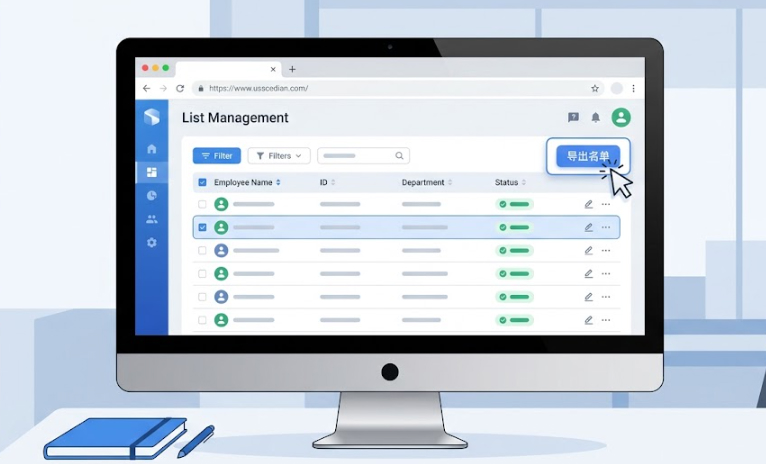
Task: Focus the search input field
Action: coord(363,156)
